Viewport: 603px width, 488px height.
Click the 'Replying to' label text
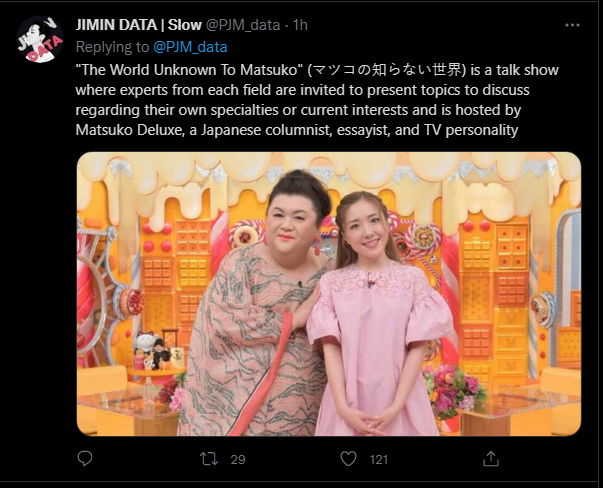click(112, 47)
